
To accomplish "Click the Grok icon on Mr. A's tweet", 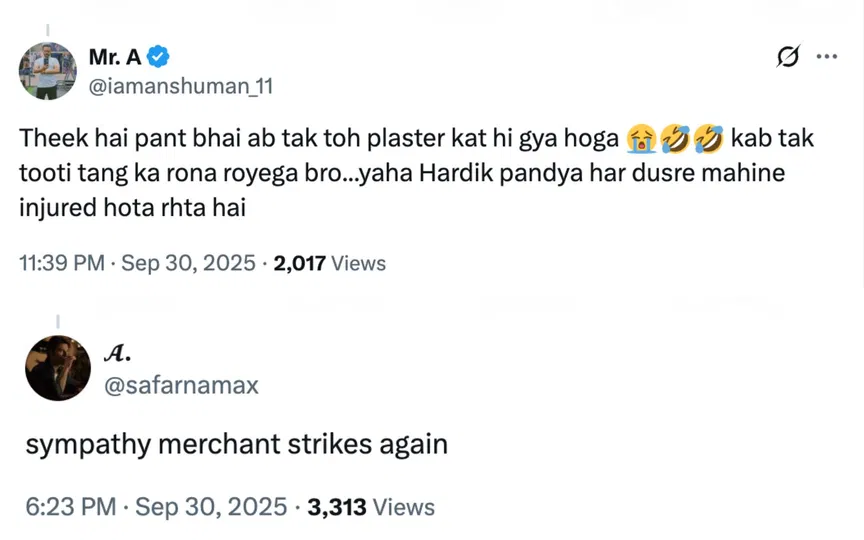I will pyautogui.click(x=789, y=57).
